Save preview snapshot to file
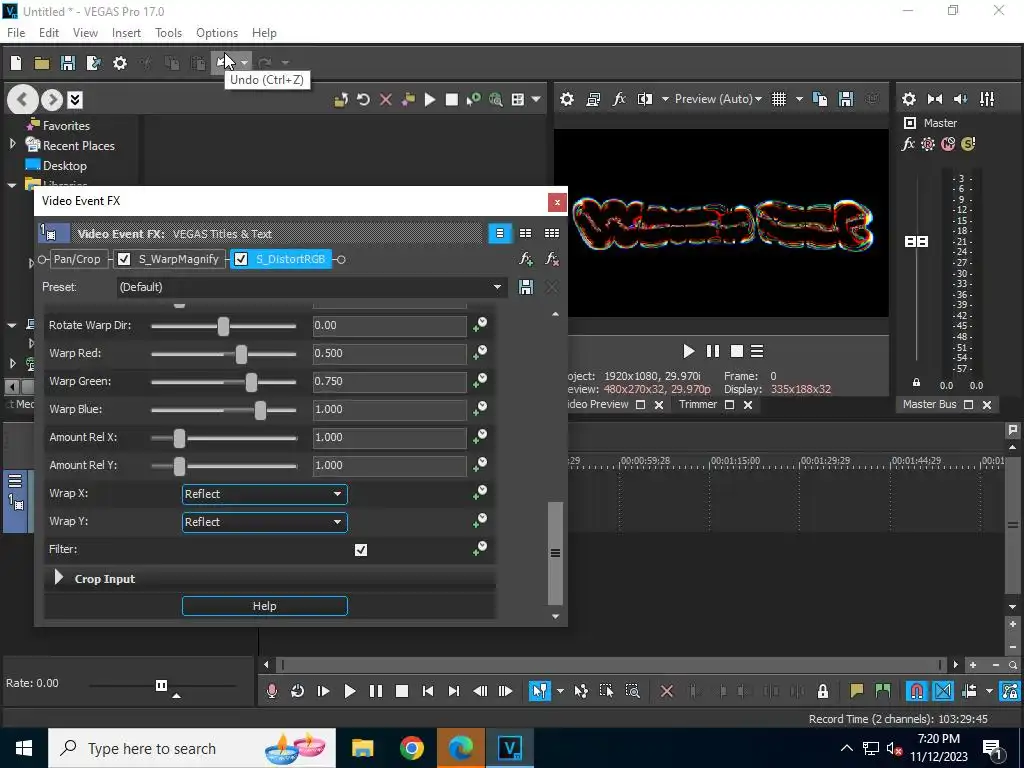This screenshot has width=1024, height=768. 846,99
